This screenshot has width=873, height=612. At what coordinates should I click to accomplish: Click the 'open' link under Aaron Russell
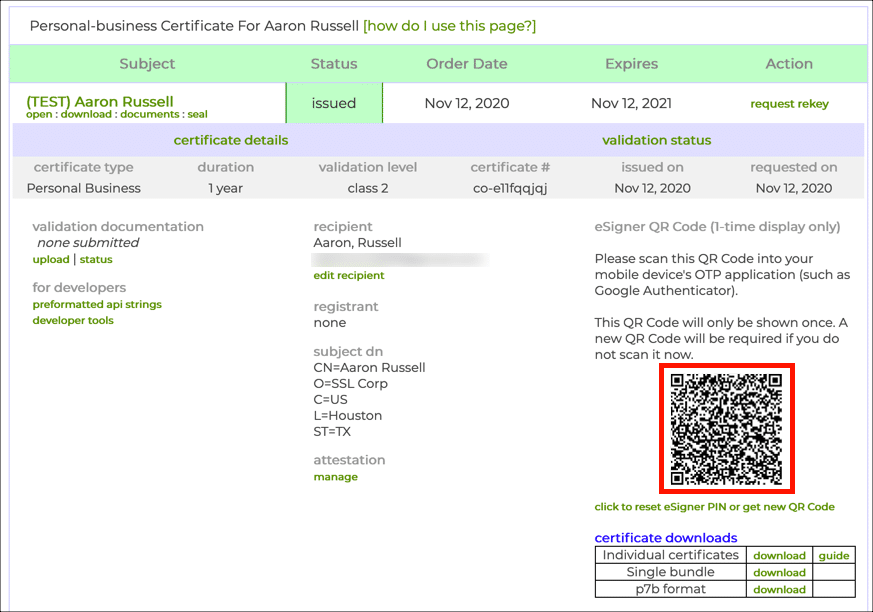tap(39, 115)
